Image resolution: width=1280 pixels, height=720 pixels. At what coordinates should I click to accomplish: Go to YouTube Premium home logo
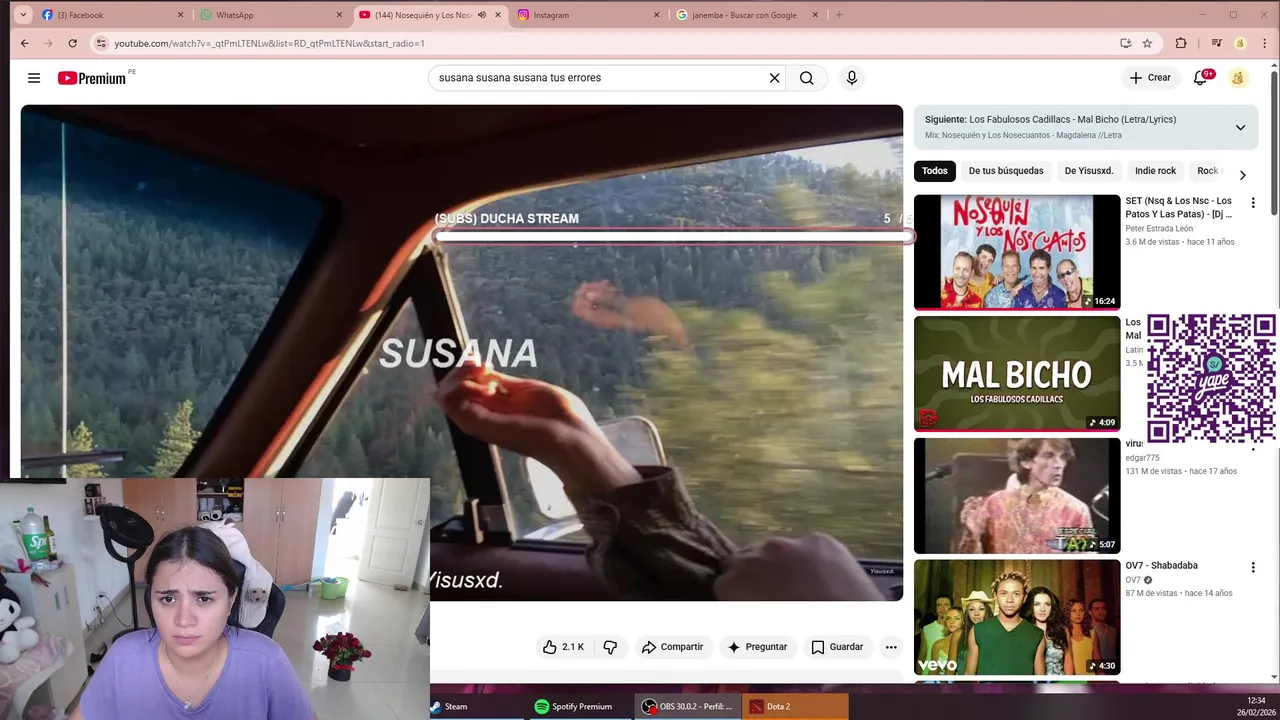click(92, 78)
